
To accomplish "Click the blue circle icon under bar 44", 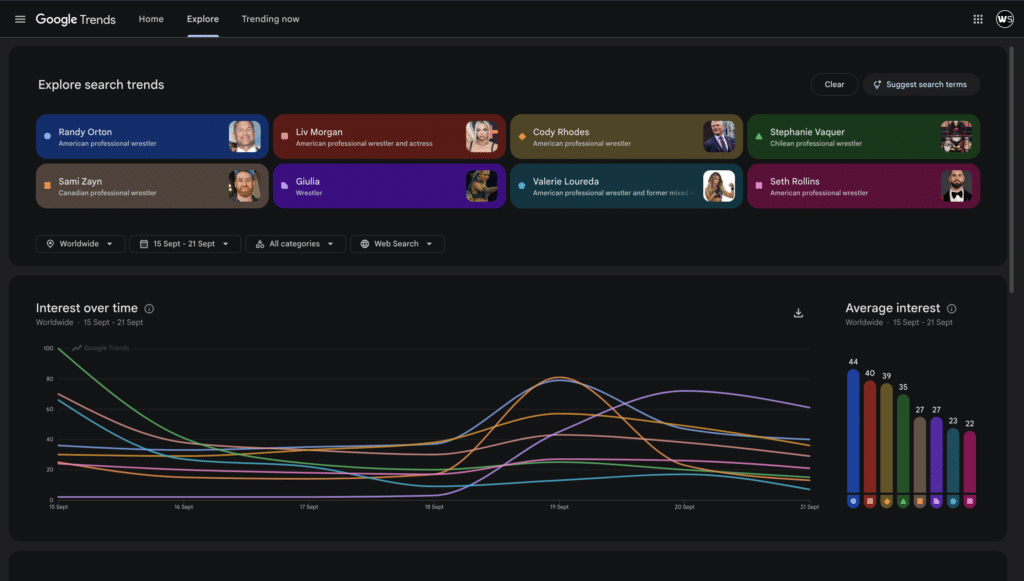I will tap(853, 501).
